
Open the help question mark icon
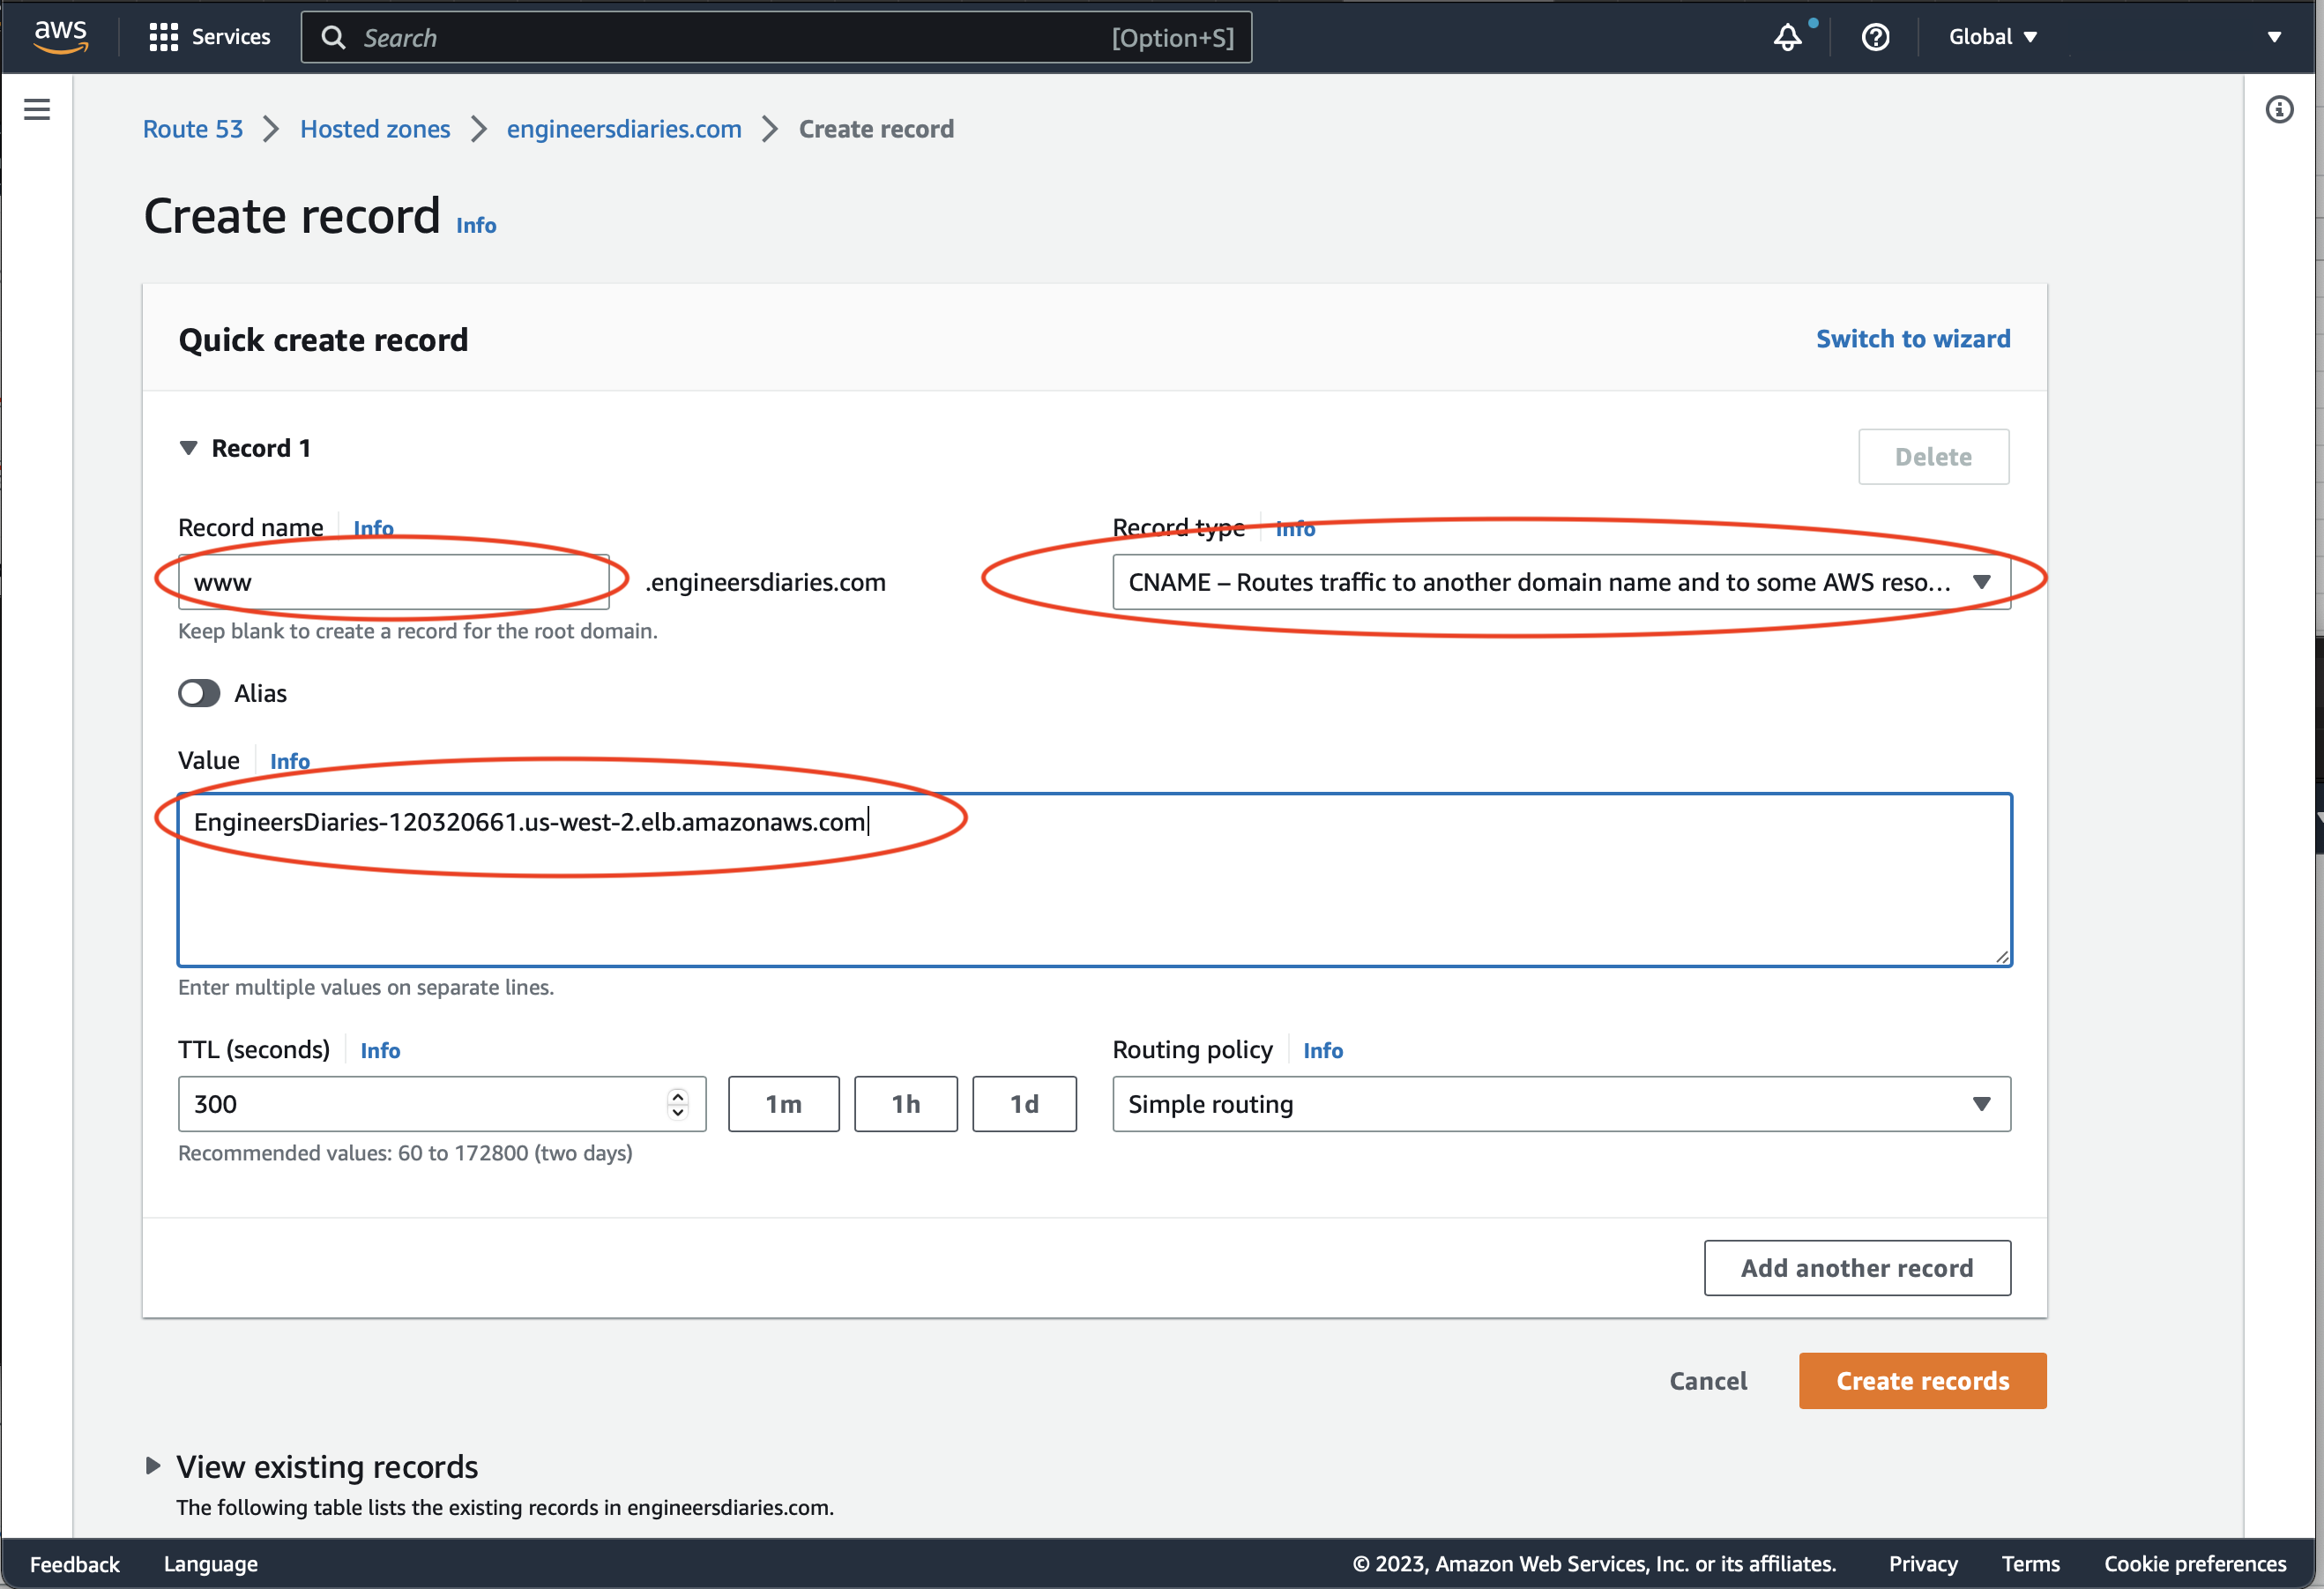(x=1875, y=37)
